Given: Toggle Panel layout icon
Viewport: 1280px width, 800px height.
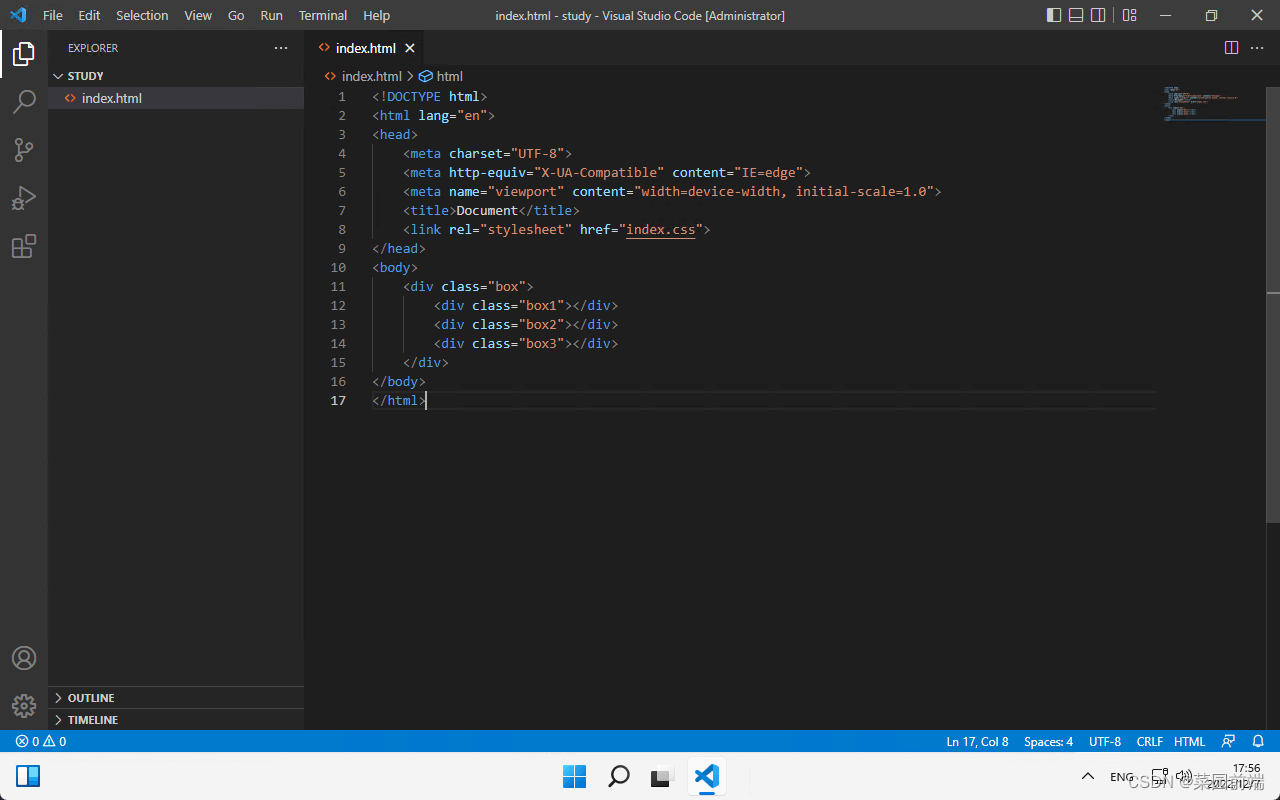Looking at the screenshot, I should (1076, 15).
